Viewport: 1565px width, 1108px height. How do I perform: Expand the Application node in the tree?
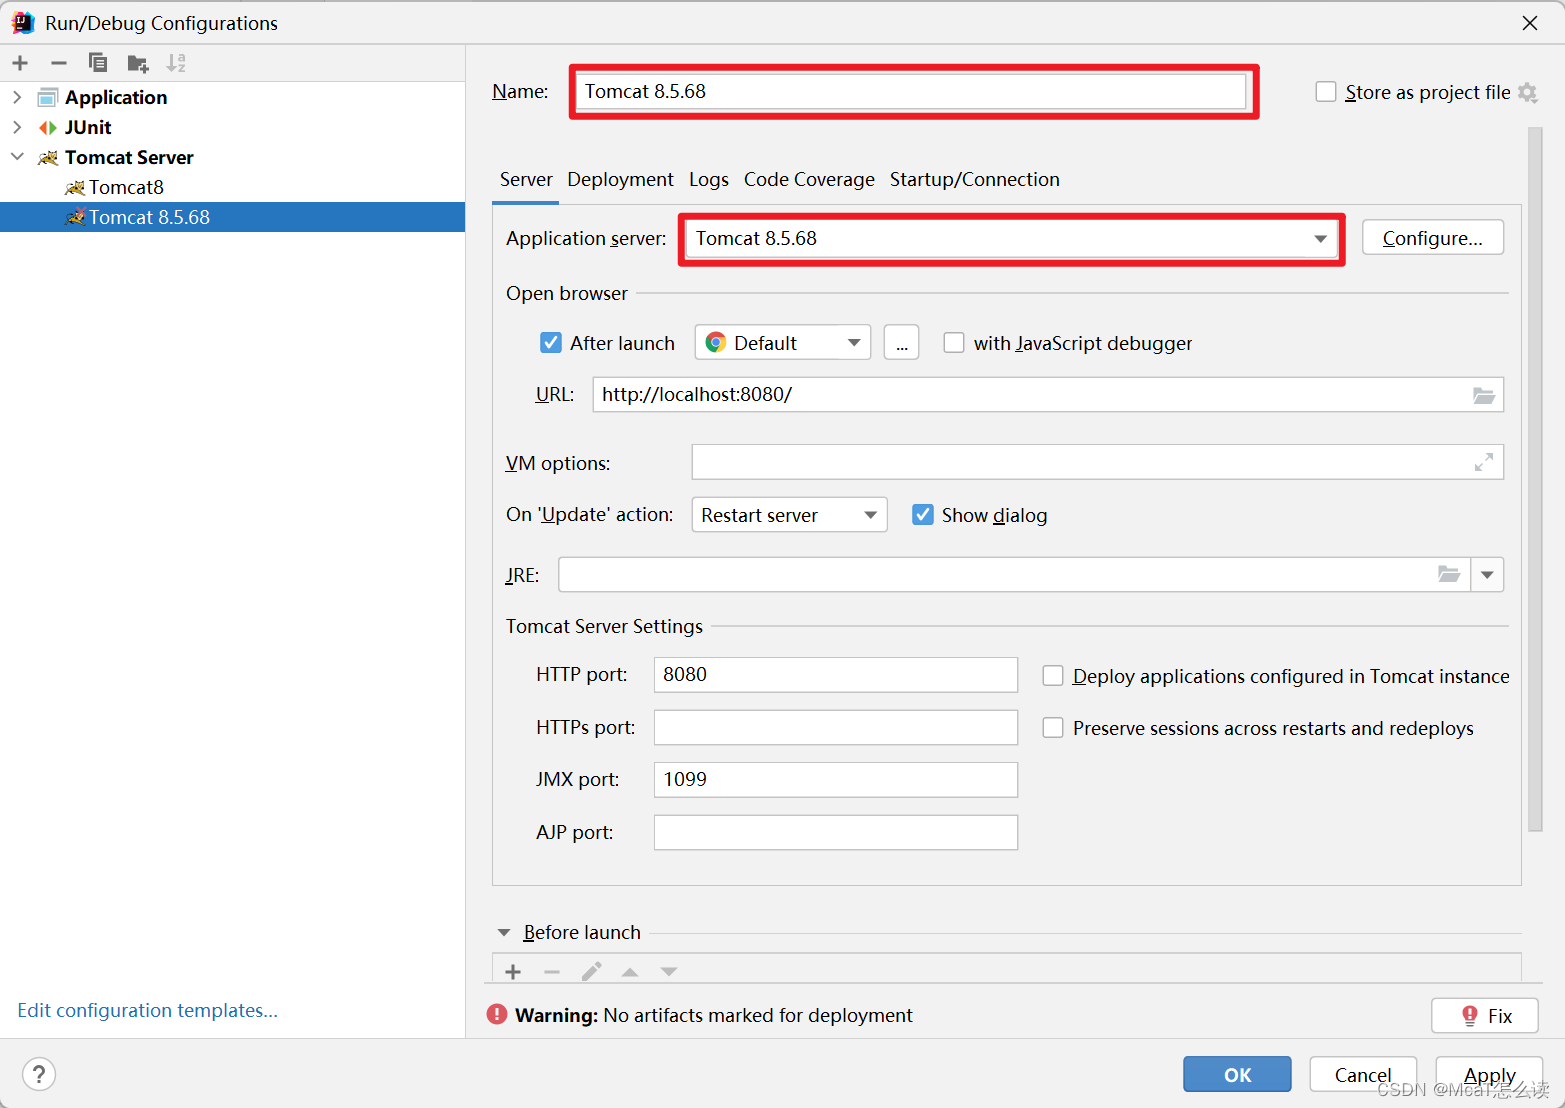pyautogui.click(x=17, y=97)
